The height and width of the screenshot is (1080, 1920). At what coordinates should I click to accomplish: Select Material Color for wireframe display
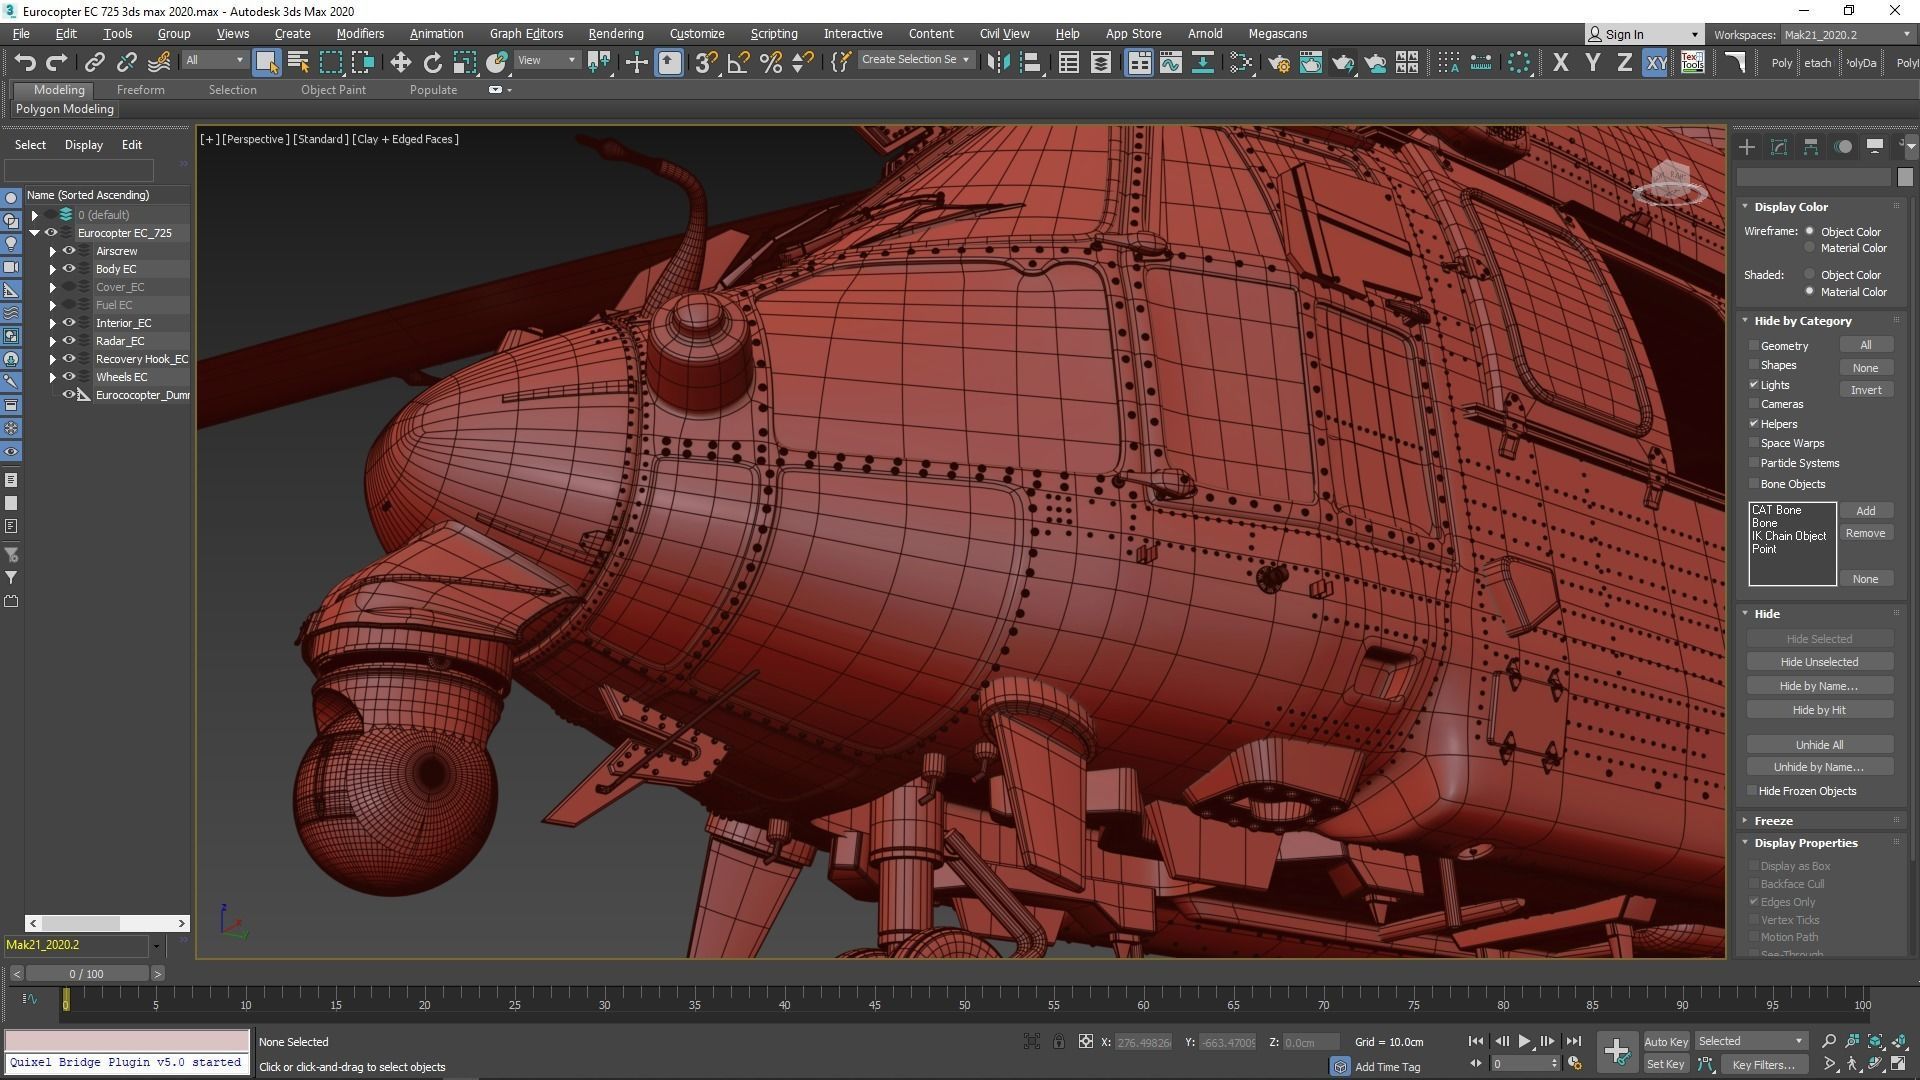(x=1809, y=248)
